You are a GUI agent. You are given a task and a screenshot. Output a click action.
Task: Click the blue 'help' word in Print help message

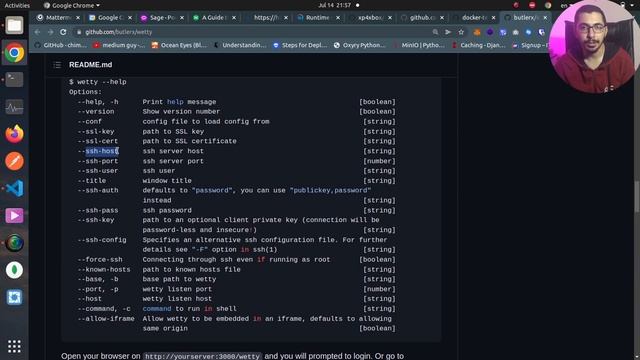[175, 102]
